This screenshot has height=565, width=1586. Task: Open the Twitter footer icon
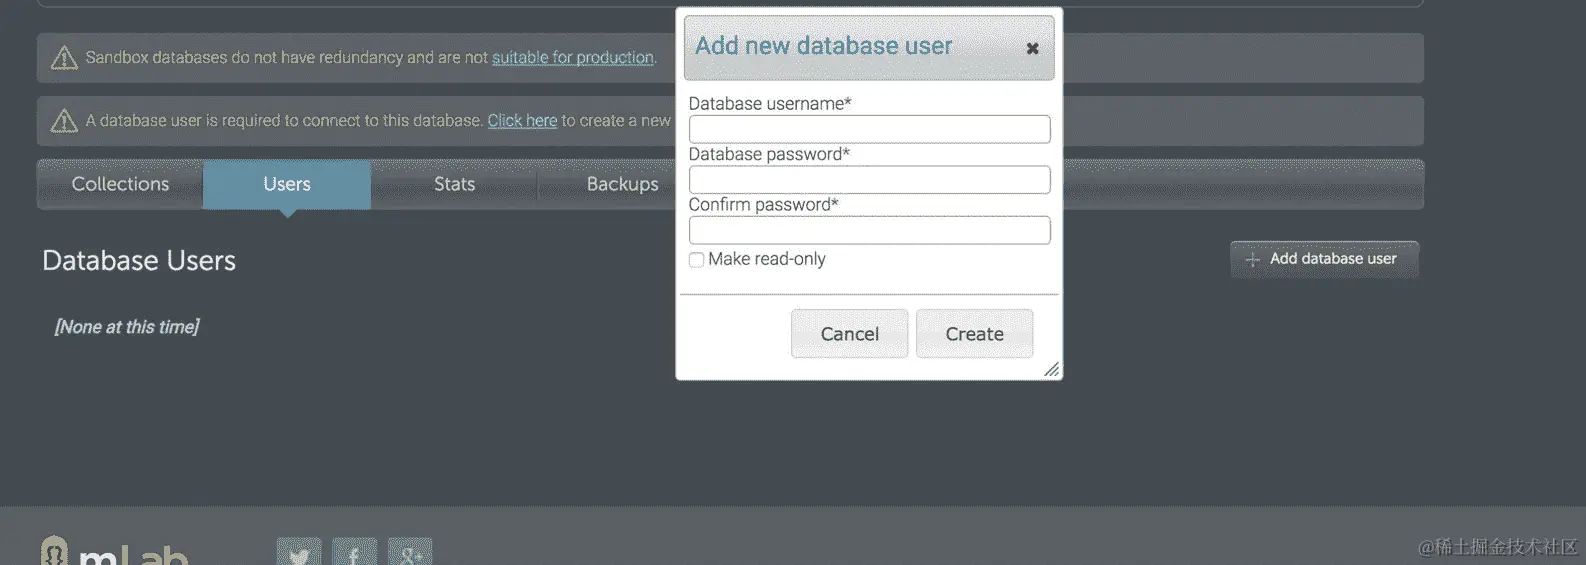(x=299, y=551)
